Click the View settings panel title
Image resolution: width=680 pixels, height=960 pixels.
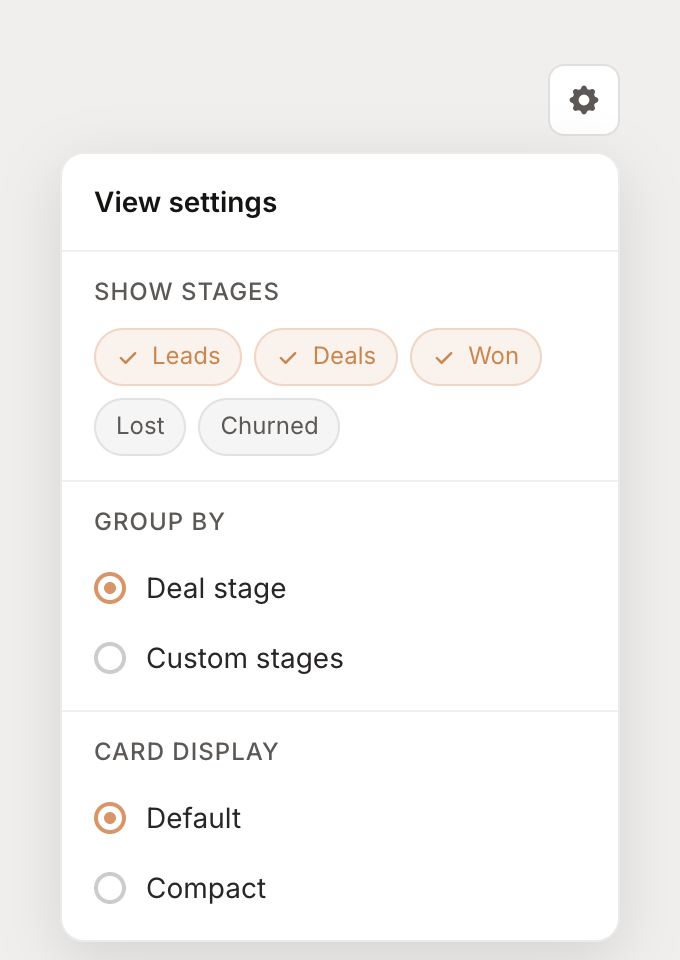[186, 202]
